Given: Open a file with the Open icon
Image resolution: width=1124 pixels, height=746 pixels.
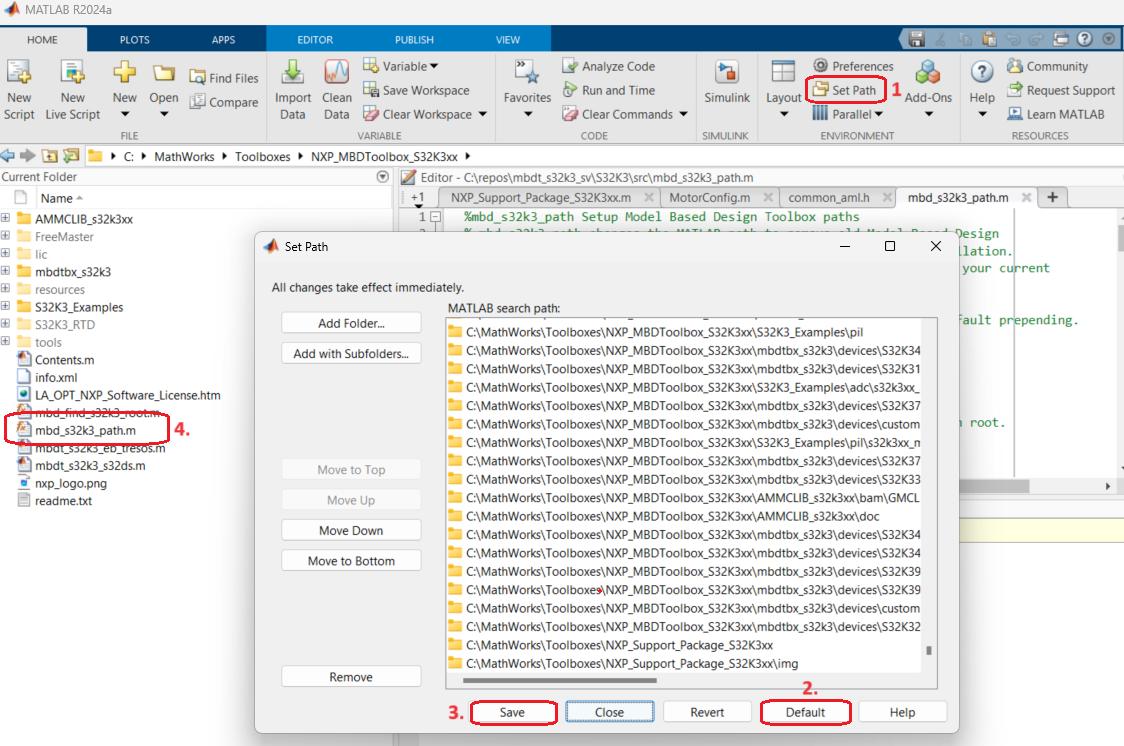Looking at the screenshot, I should pos(163,80).
